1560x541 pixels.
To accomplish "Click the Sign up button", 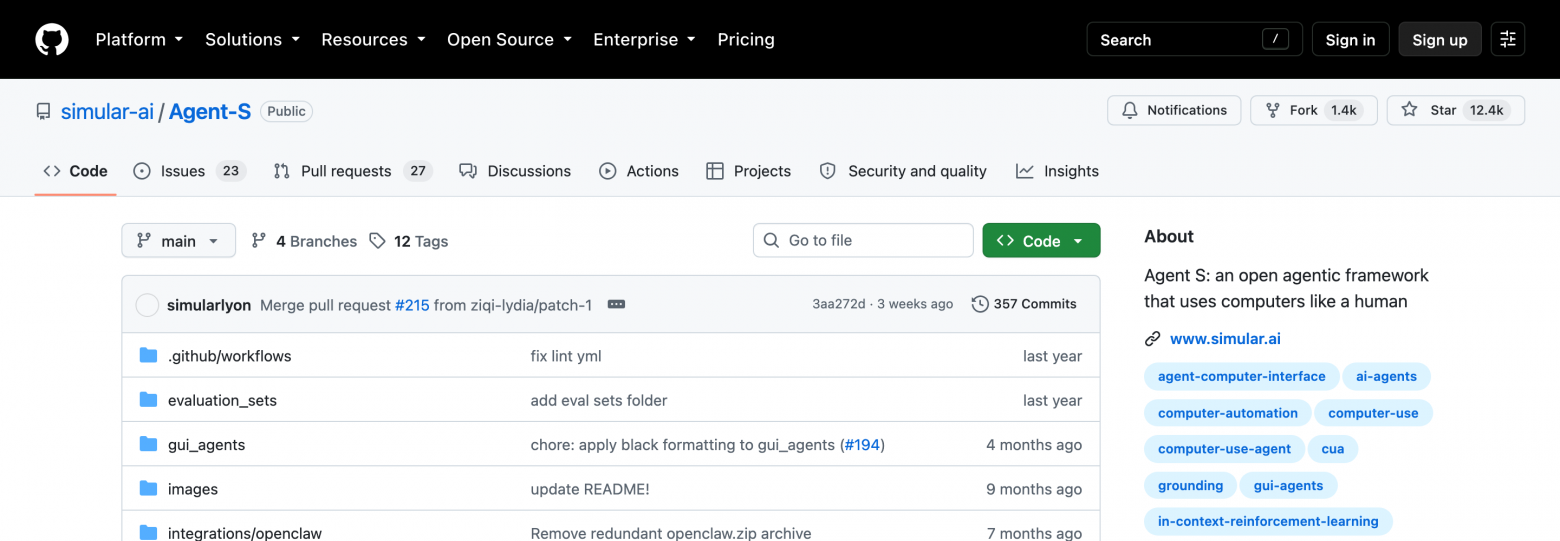I will (1440, 40).
